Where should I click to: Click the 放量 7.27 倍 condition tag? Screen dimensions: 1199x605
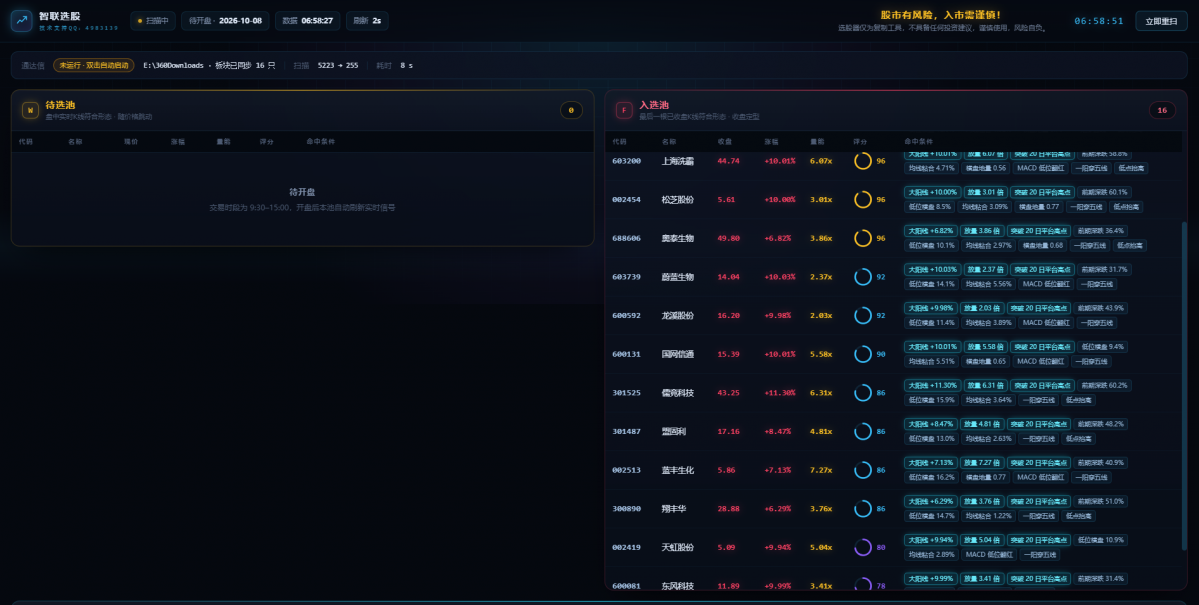pos(982,463)
